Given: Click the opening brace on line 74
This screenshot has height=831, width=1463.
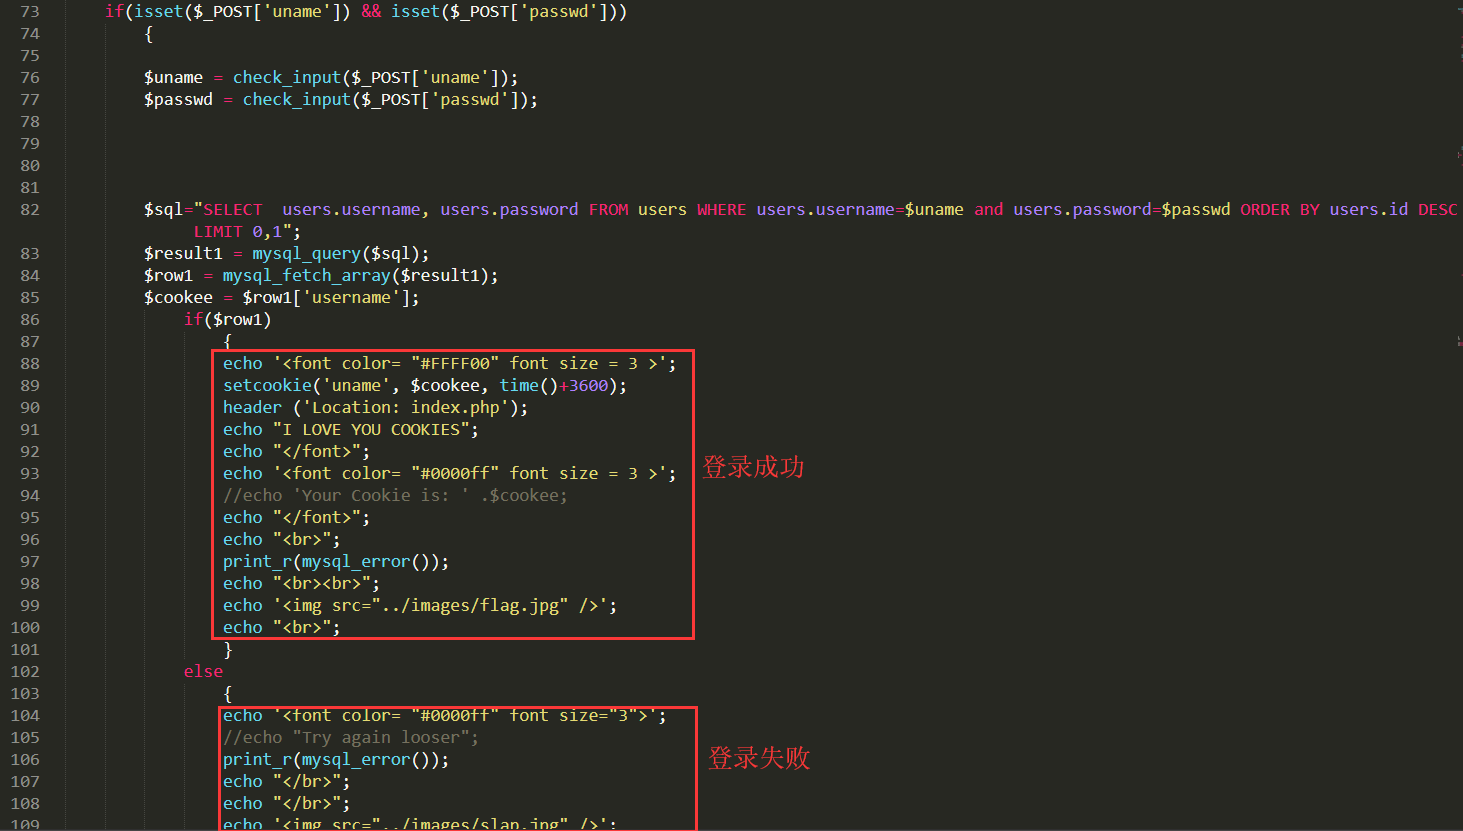Looking at the screenshot, I should [149, 34].
